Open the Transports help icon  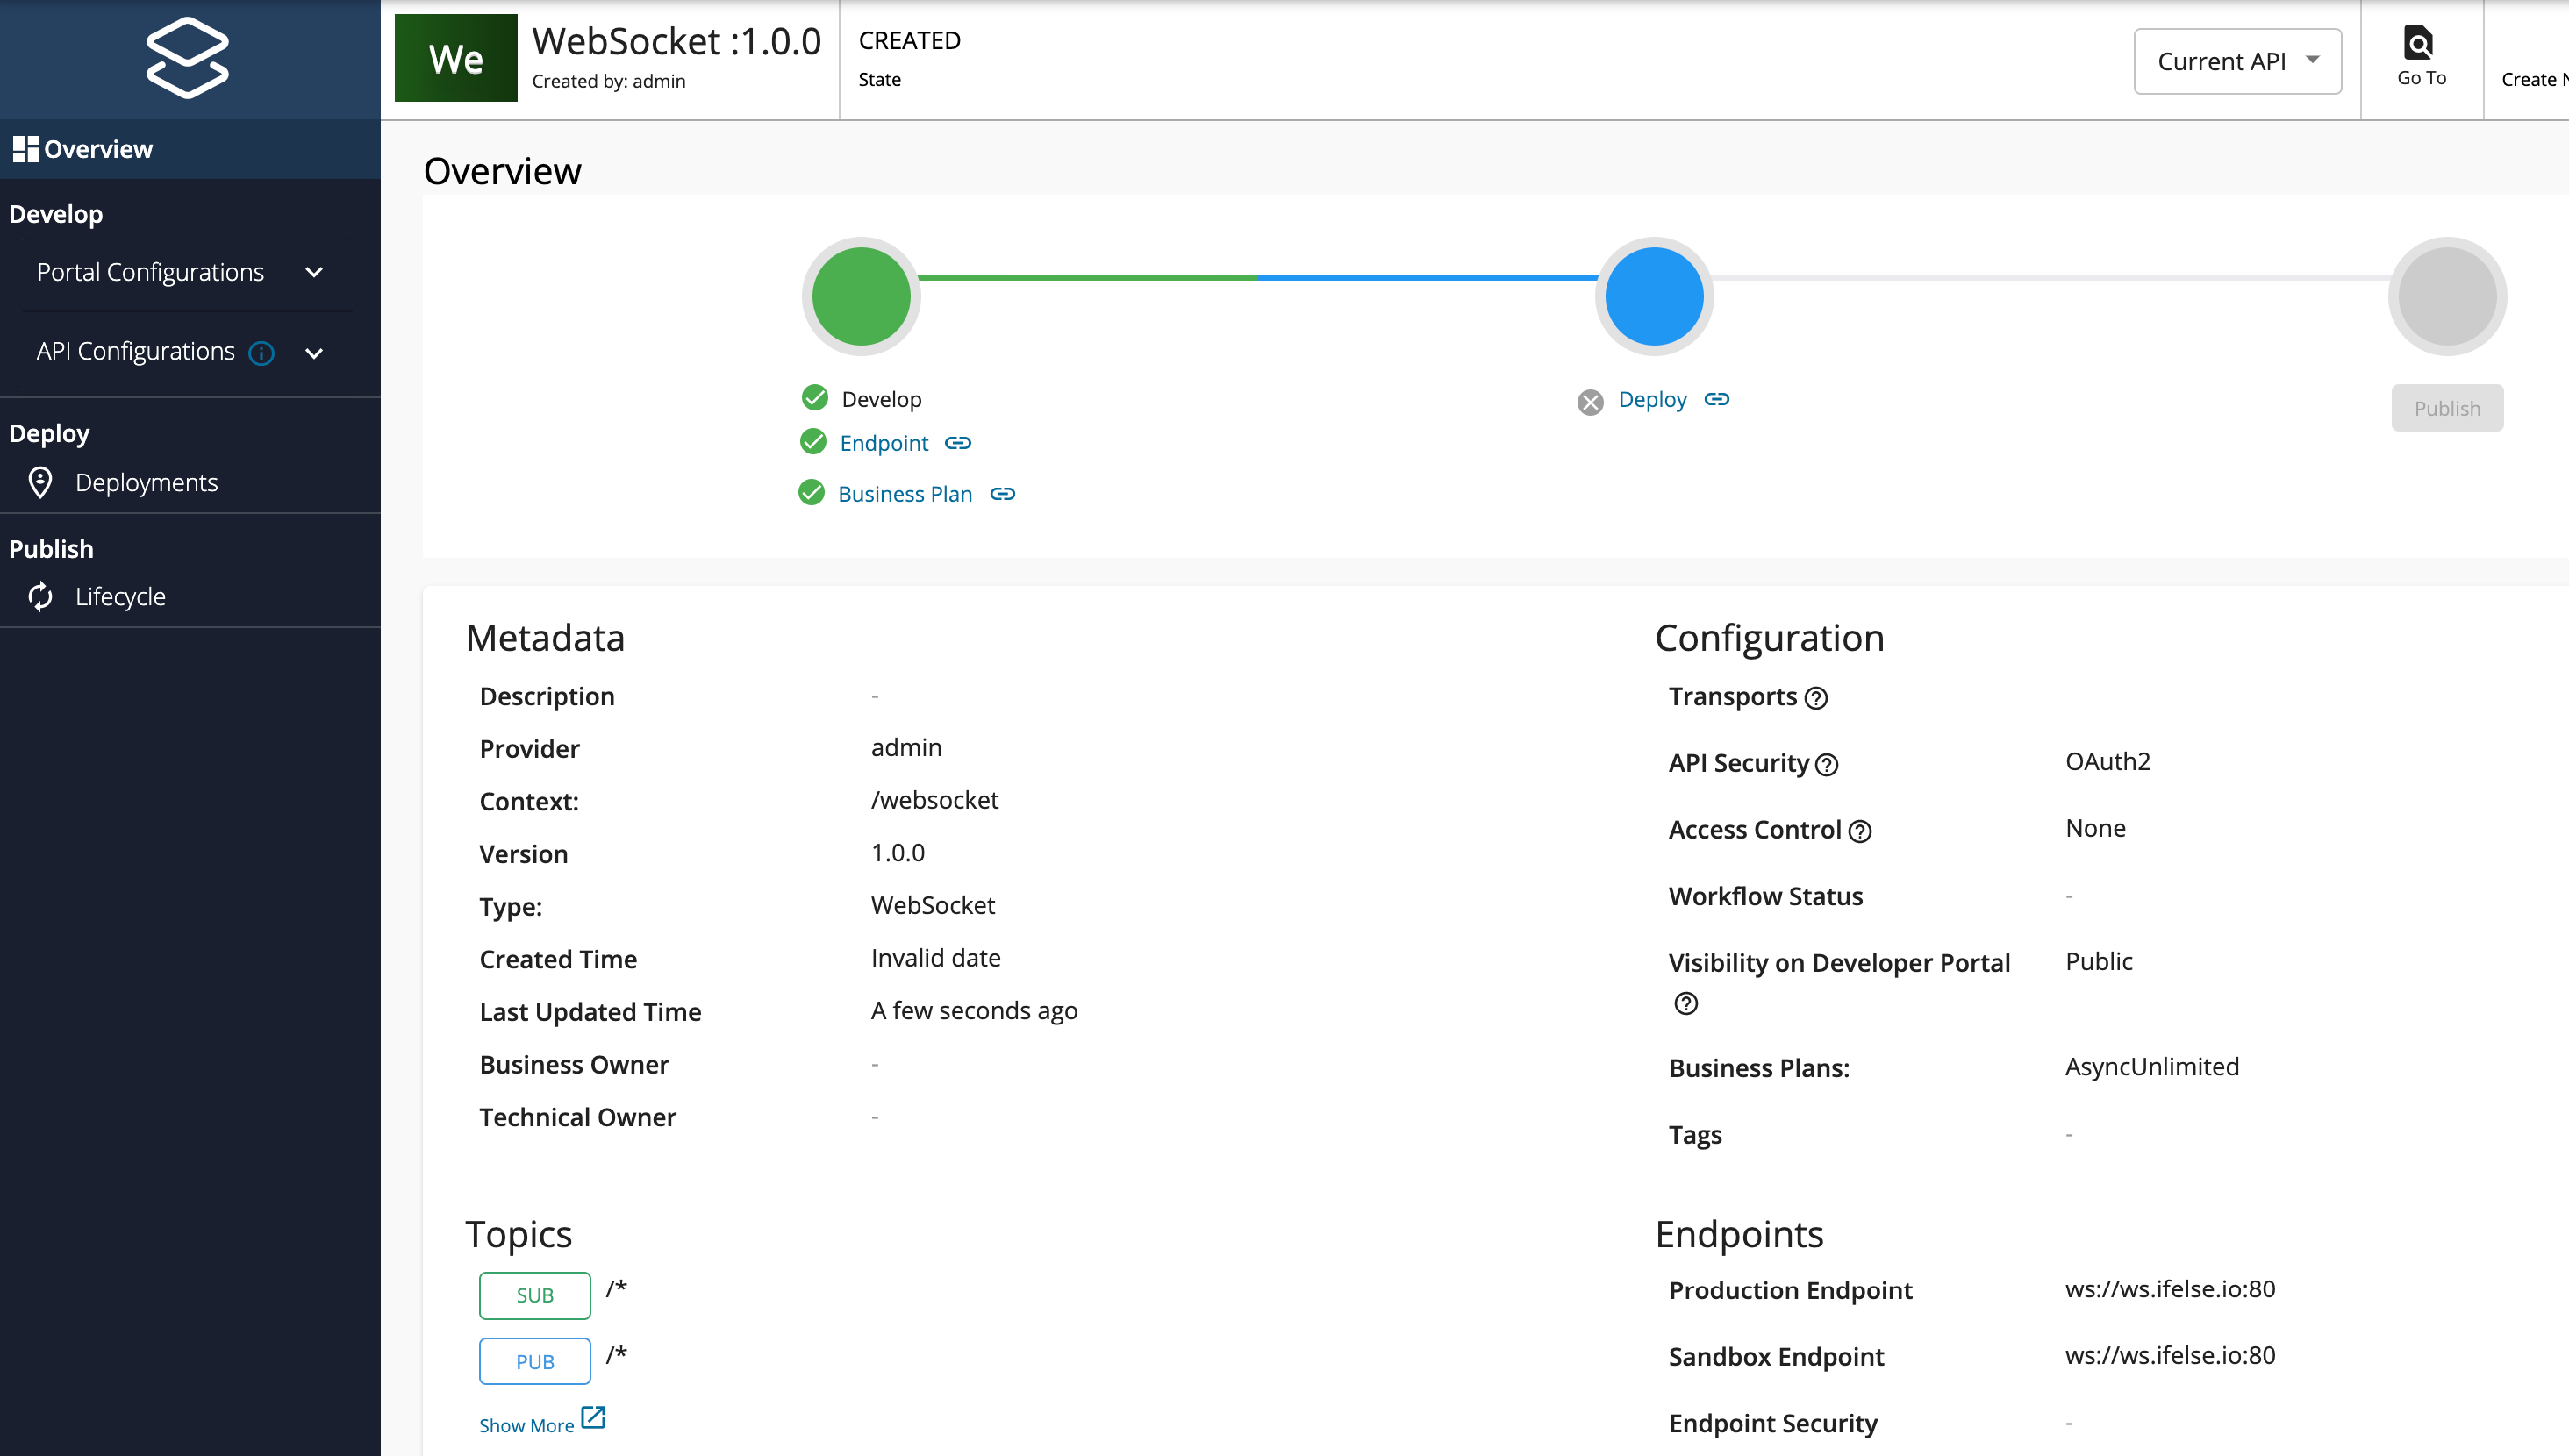coord(1817,698)
